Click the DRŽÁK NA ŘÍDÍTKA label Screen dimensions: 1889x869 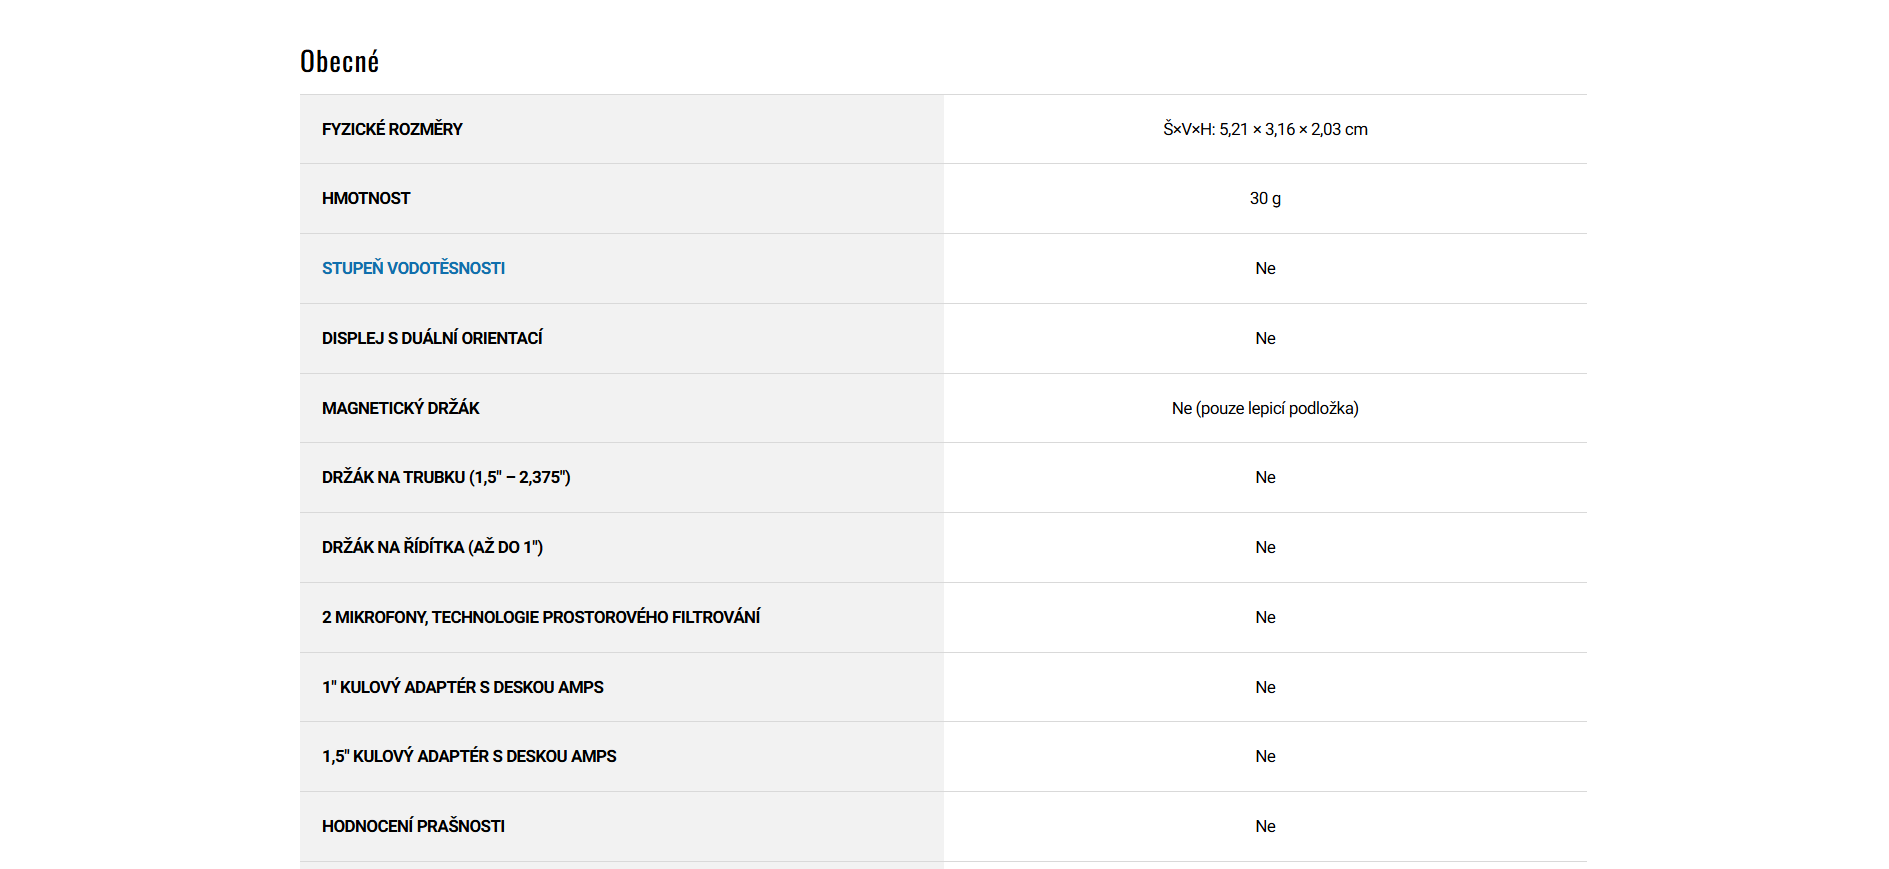tap(432, 547)
